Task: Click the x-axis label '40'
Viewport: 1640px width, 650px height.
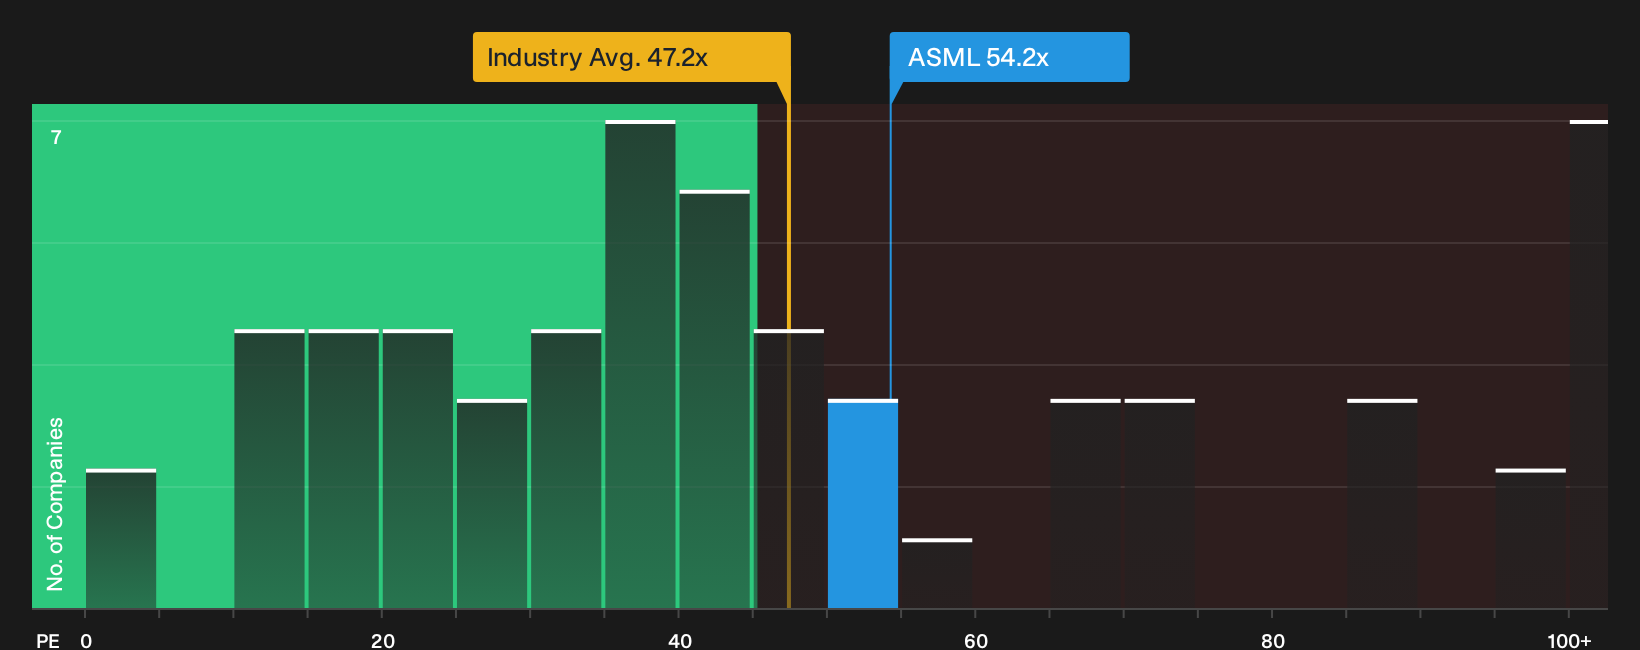Action: click(680, 641)
